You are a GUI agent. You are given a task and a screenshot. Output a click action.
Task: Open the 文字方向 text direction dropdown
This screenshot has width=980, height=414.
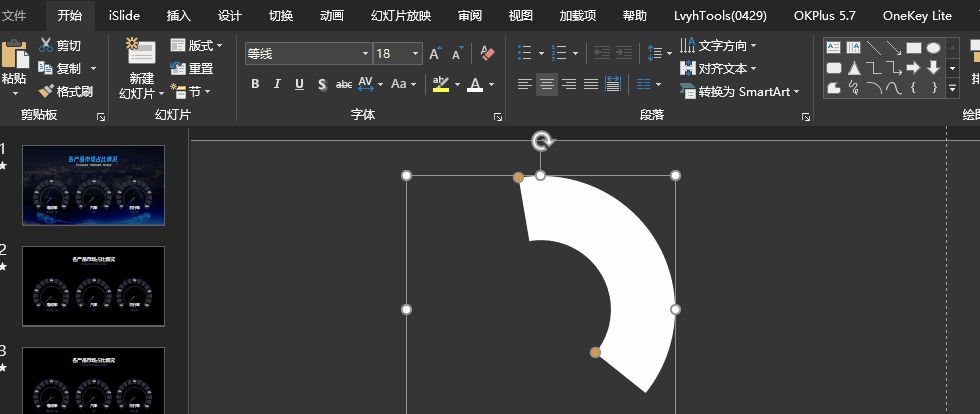coord(718,45)
